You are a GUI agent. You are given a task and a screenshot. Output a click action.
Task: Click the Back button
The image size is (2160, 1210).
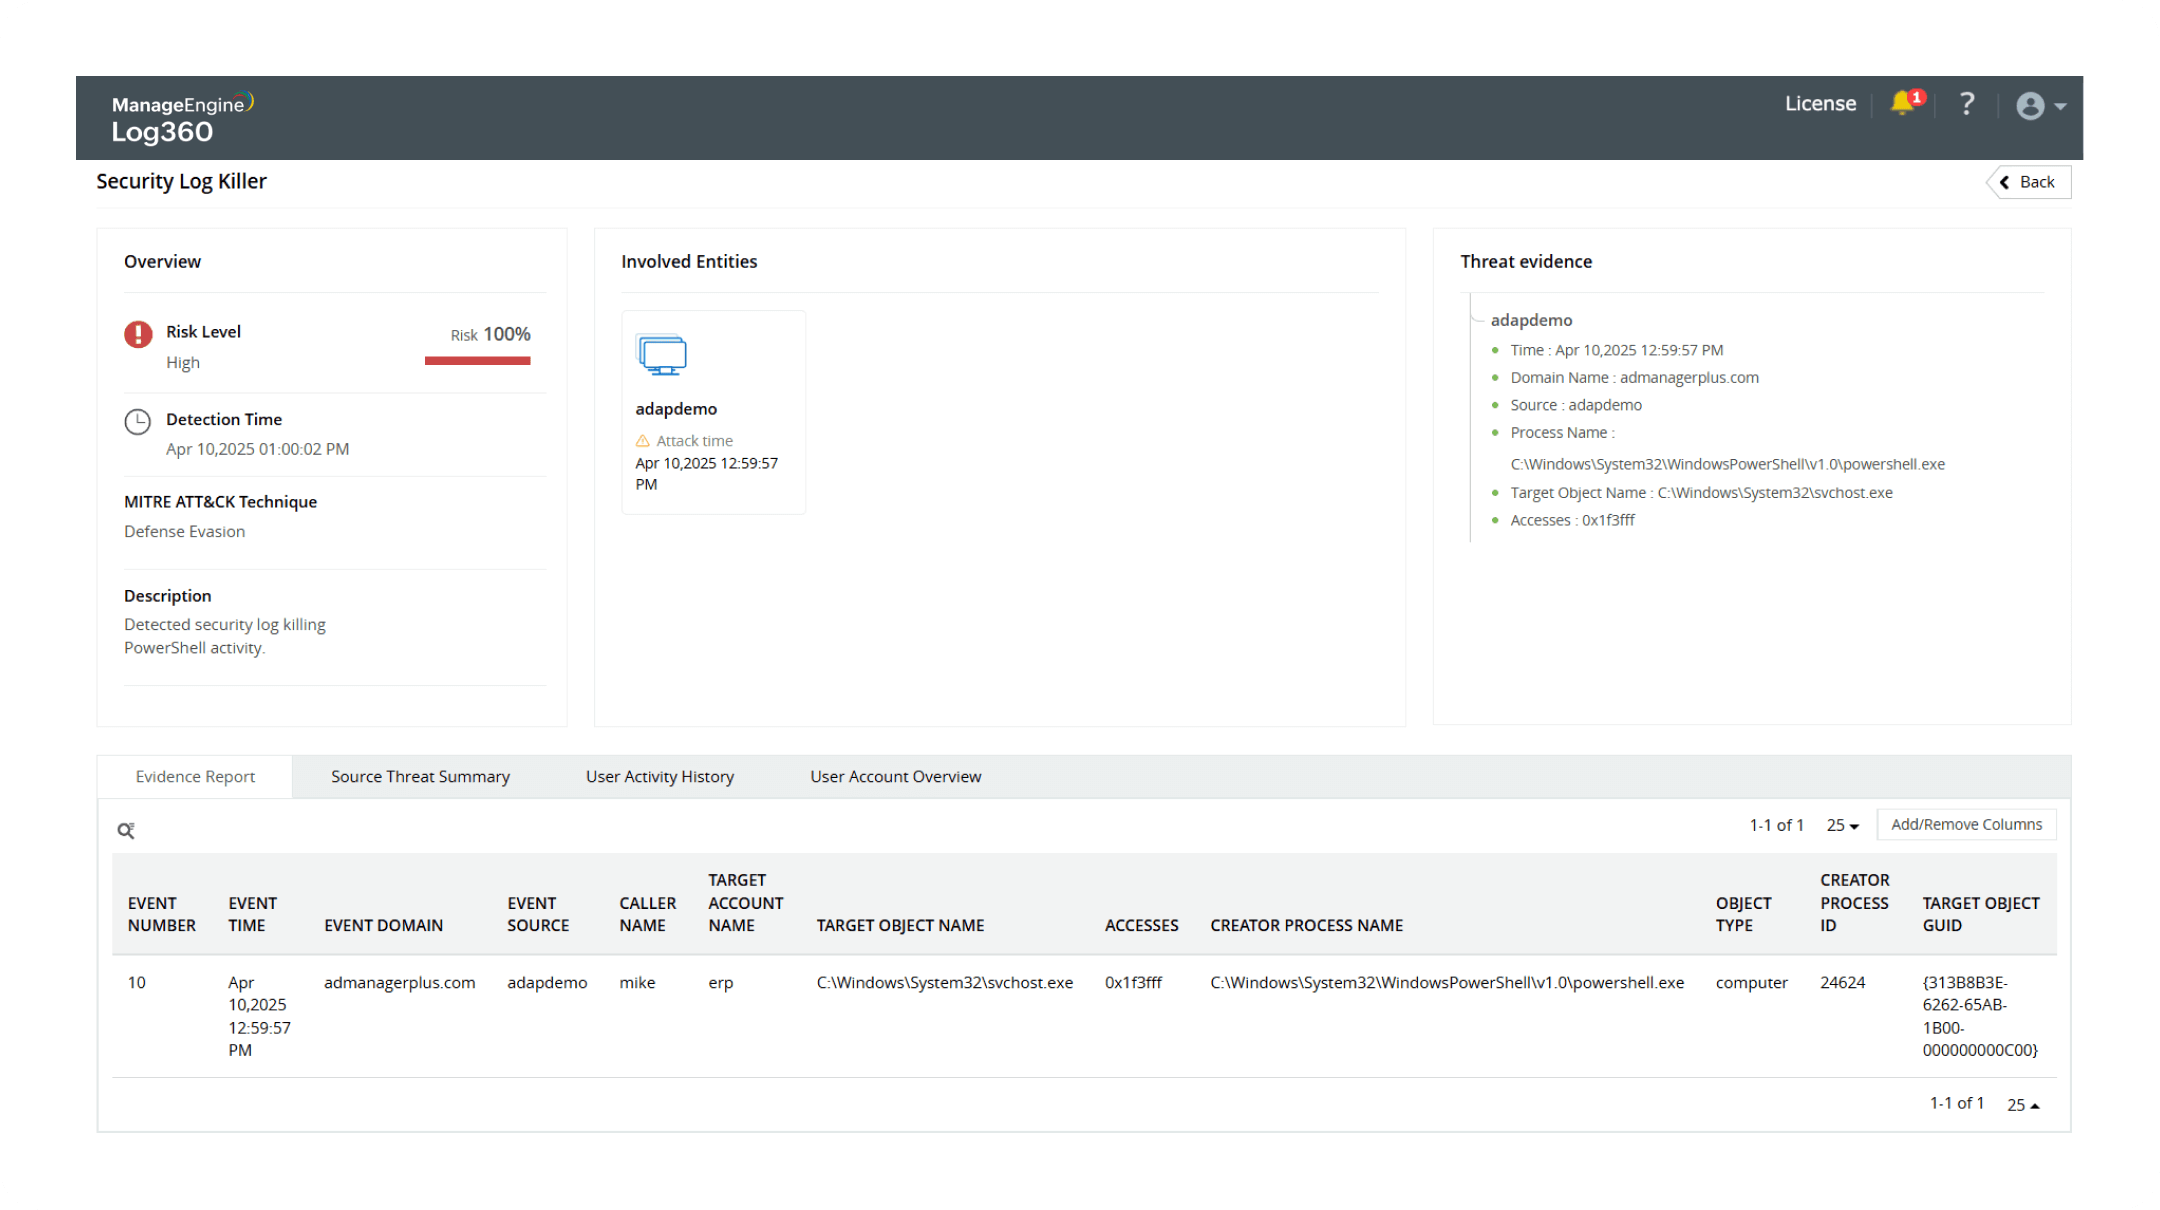tap(2028, 182)
